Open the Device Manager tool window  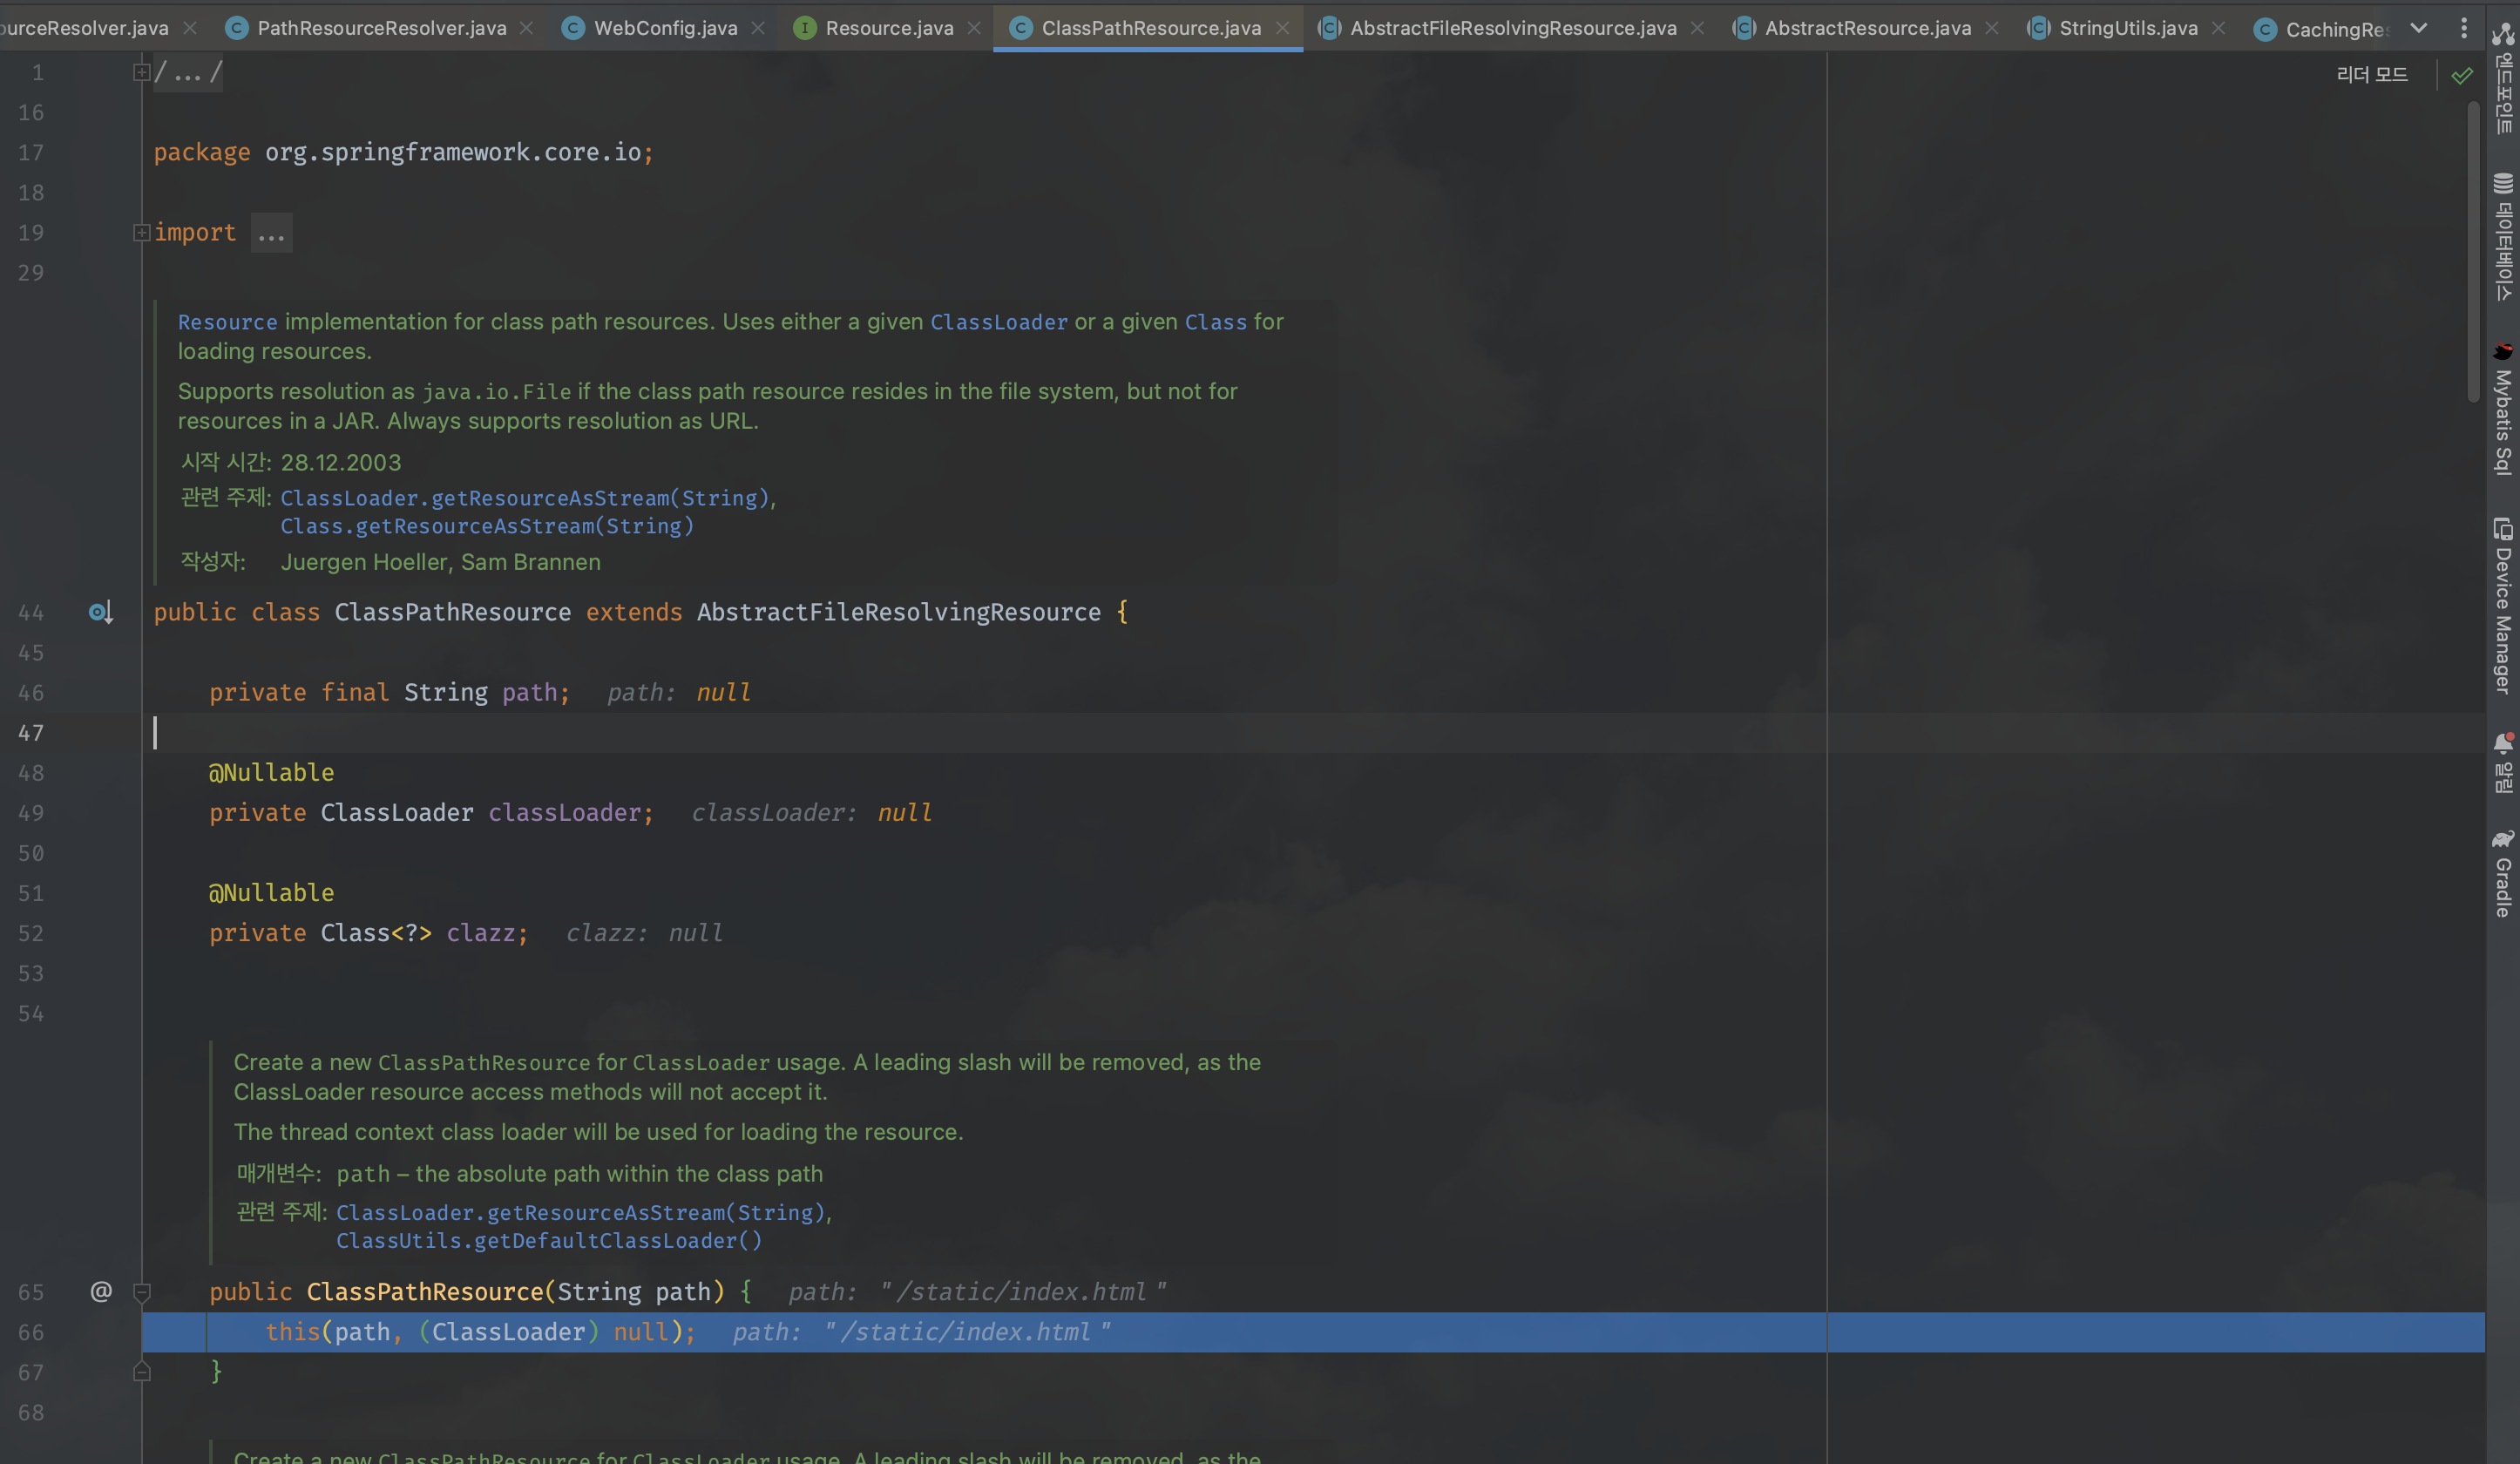2503,605
